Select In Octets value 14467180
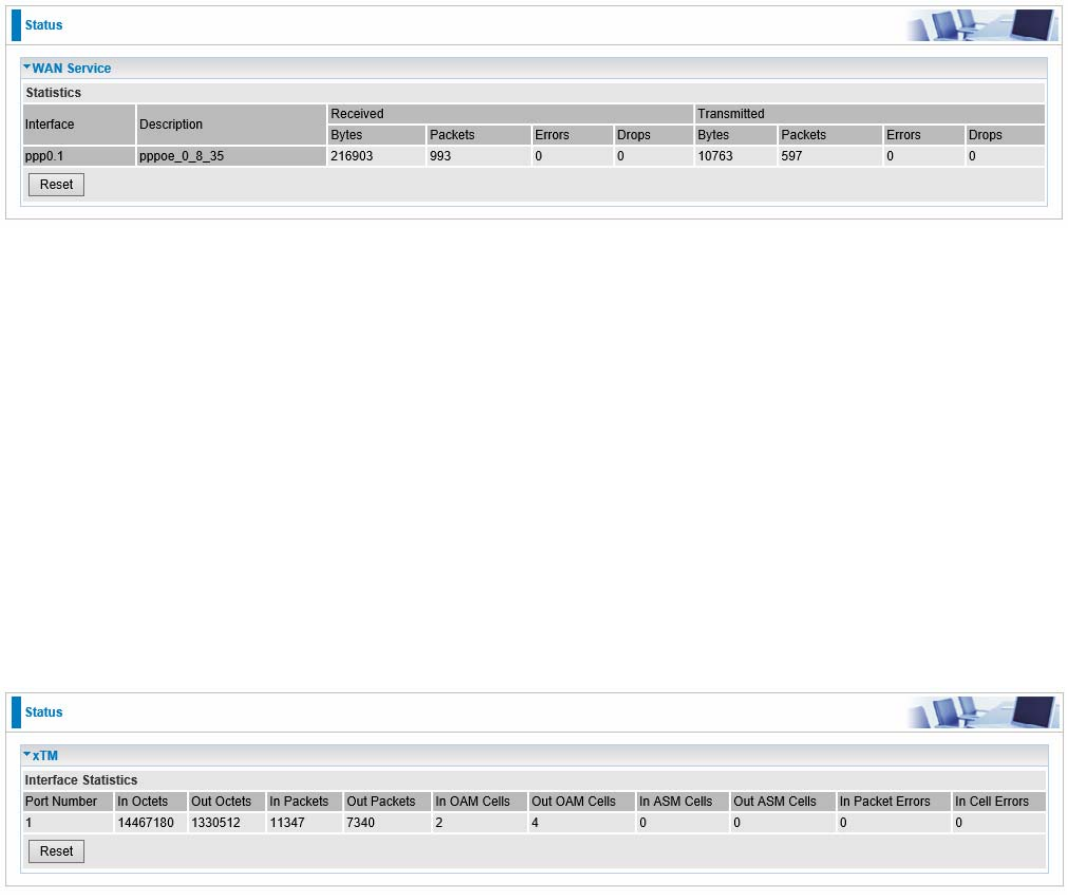The width and height of the screenshot is (1068, 895). pyautogui.click(x=151, y=823)
